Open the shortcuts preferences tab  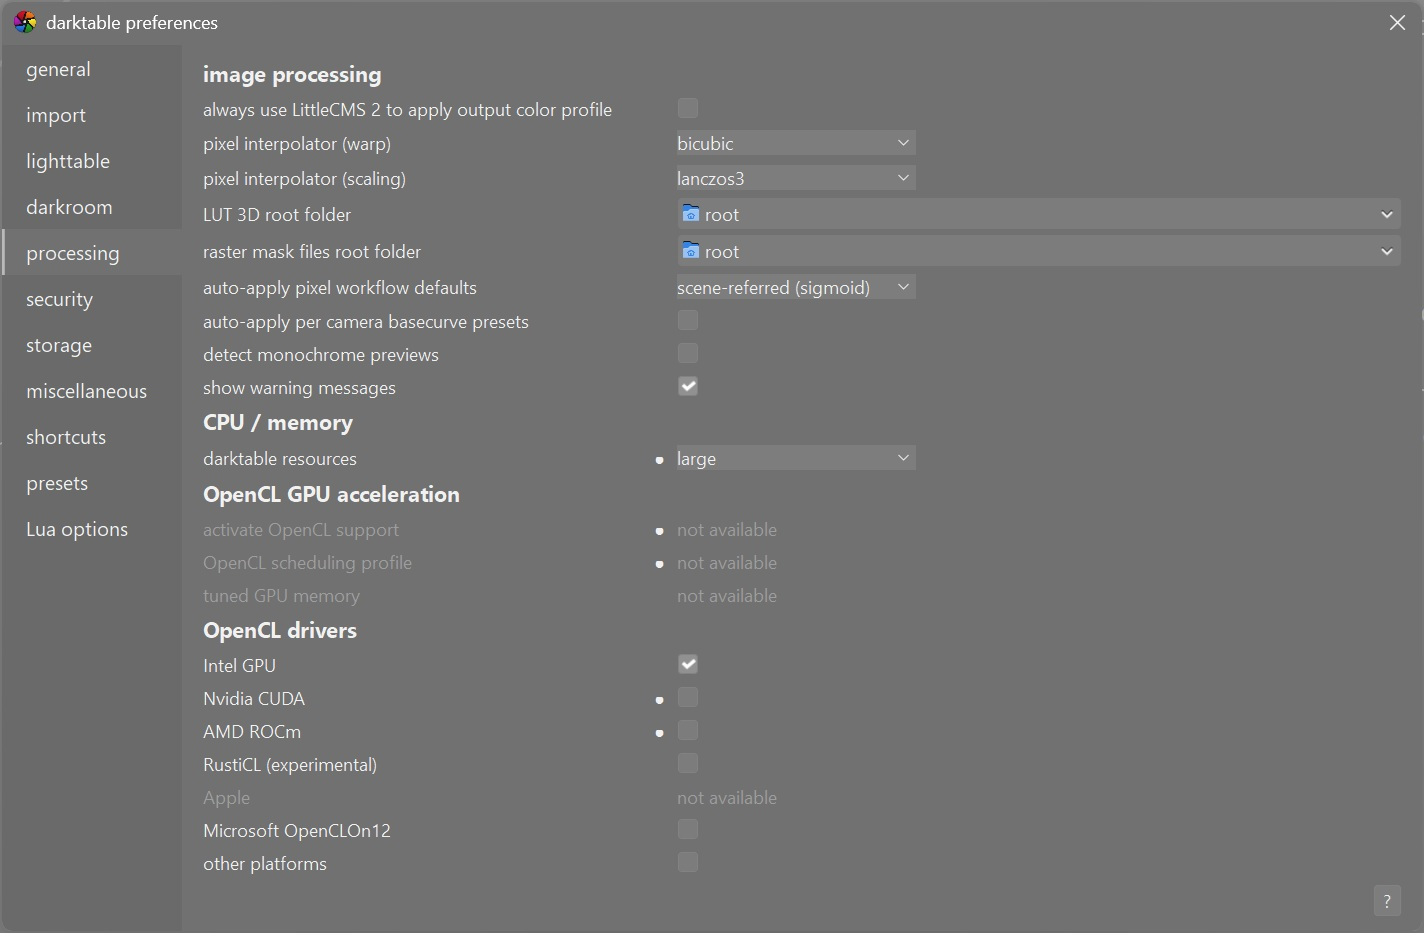click(66, 437)
